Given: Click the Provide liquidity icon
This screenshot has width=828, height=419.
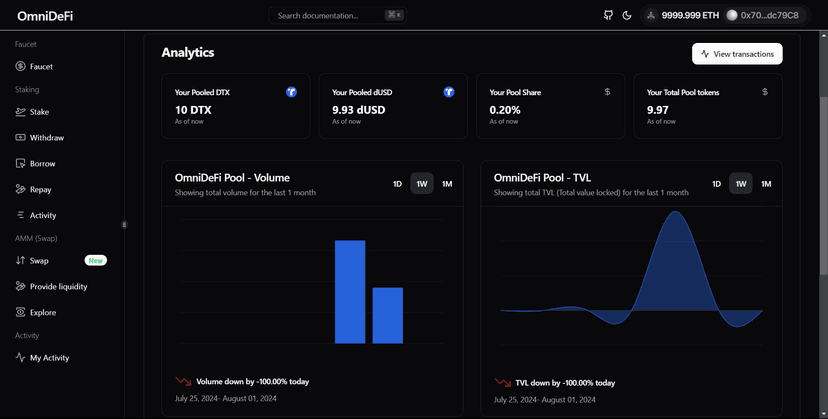Looking at the screenshot, I should (20, 286).
